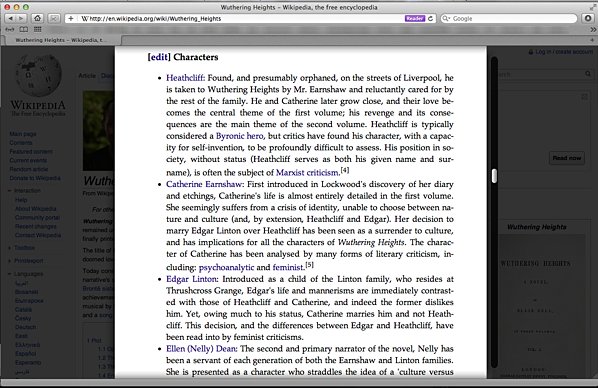This screenshot has height=388, width=598.
Task: Click the lead article photo thumbnail
Action: pyautogui.click(x=98, y=130)
